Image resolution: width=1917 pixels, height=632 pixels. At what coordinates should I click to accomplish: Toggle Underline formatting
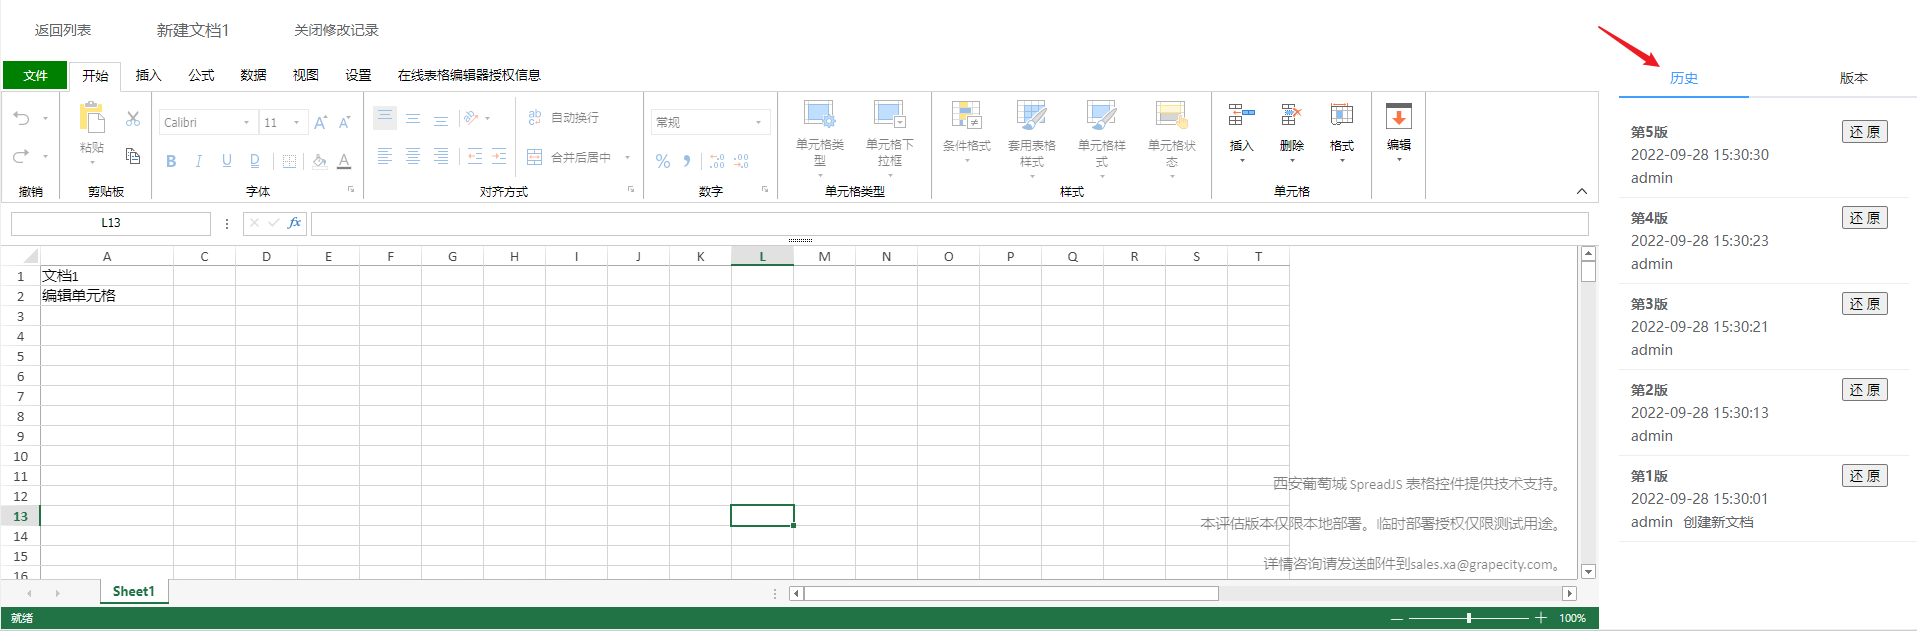[227, 161]
